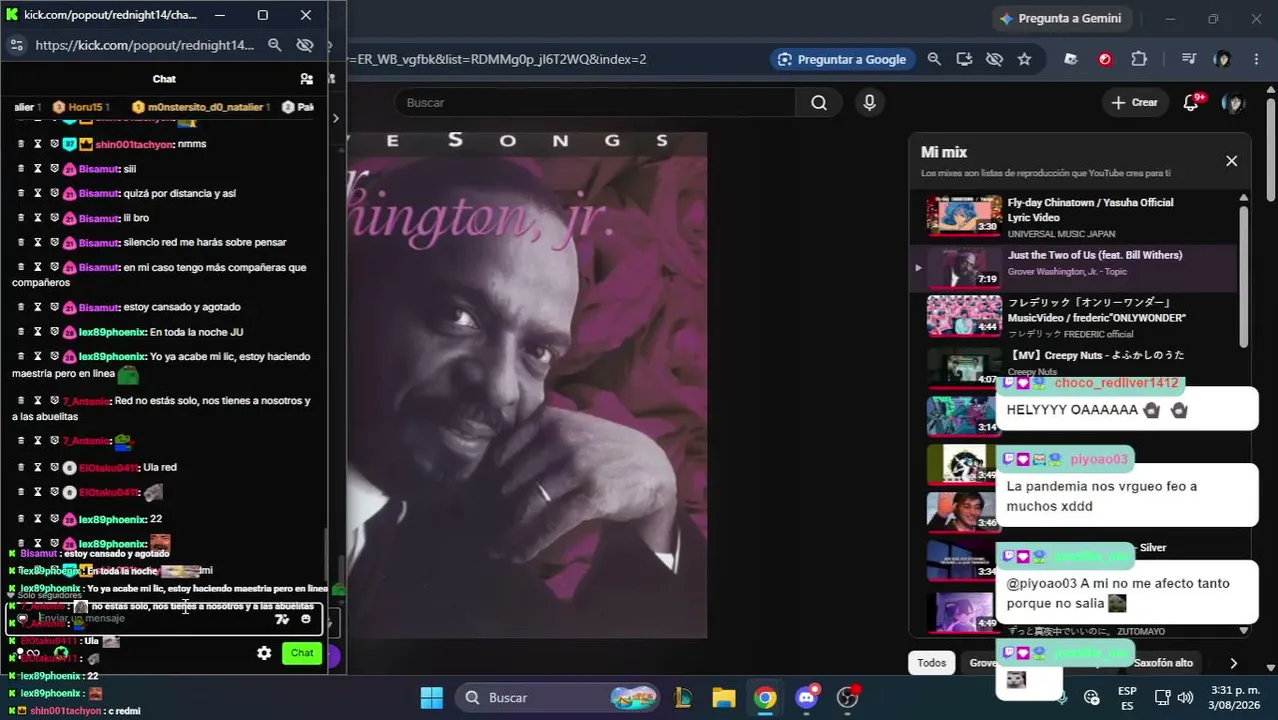This screenshot has width=1278, height=720.
Task: Click username 7_Antonio on 'Red no estás solo' message
Action: coord(86,400)
